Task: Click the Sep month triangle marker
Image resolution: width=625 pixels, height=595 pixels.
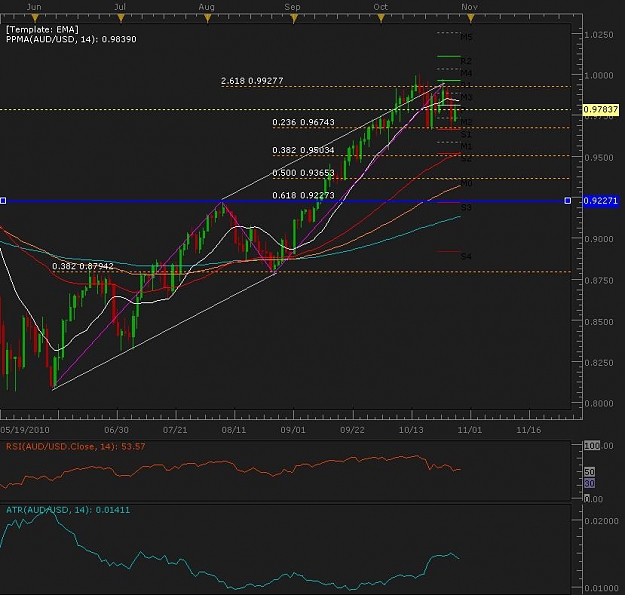Action: tap(294, 18)
